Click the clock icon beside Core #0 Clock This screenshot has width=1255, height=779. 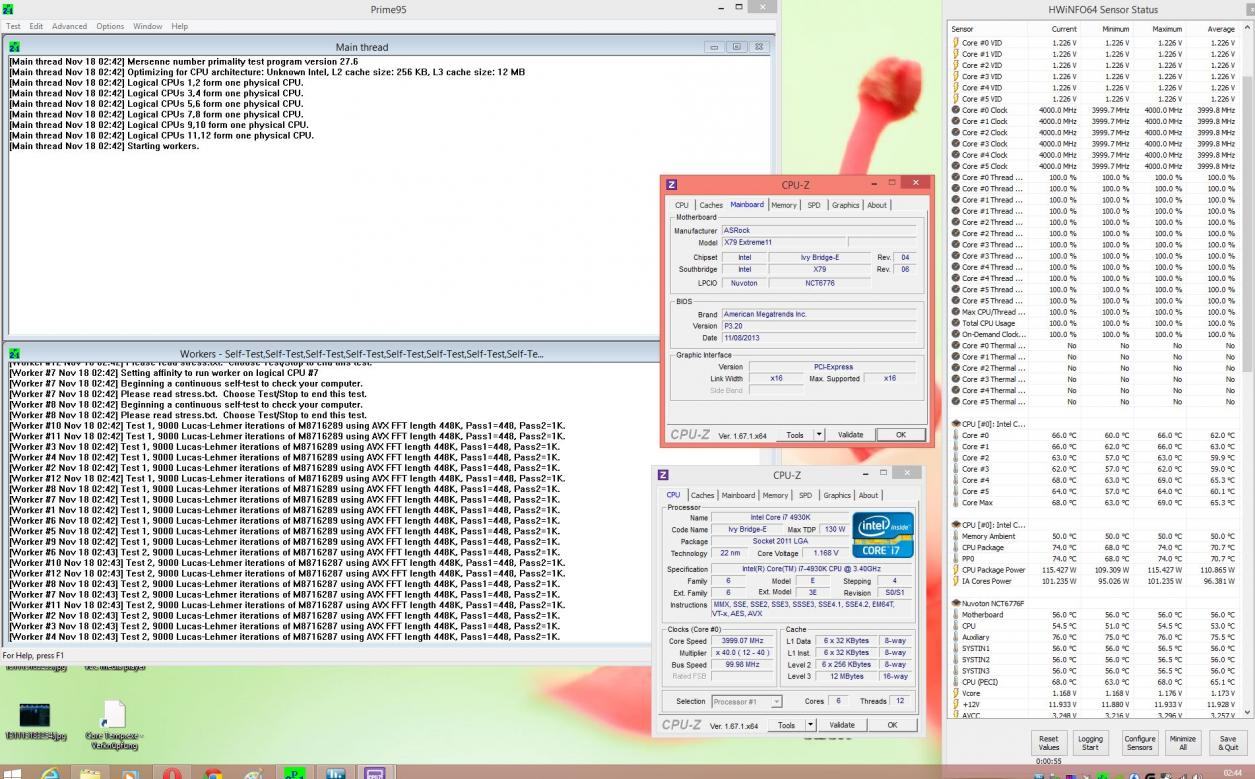point(955,110)
